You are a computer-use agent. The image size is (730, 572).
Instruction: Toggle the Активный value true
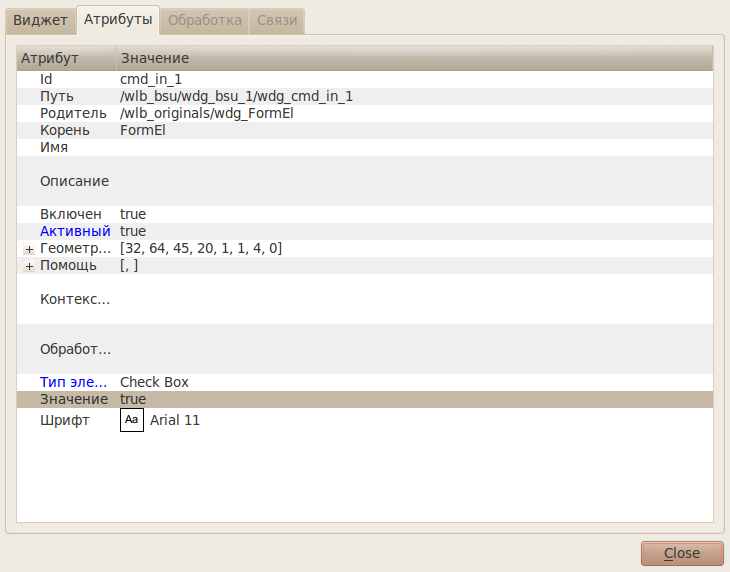click(133, 231)
